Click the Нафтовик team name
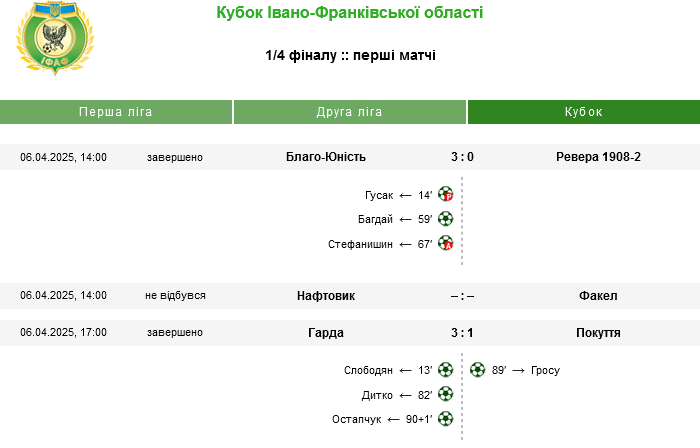 326,296
